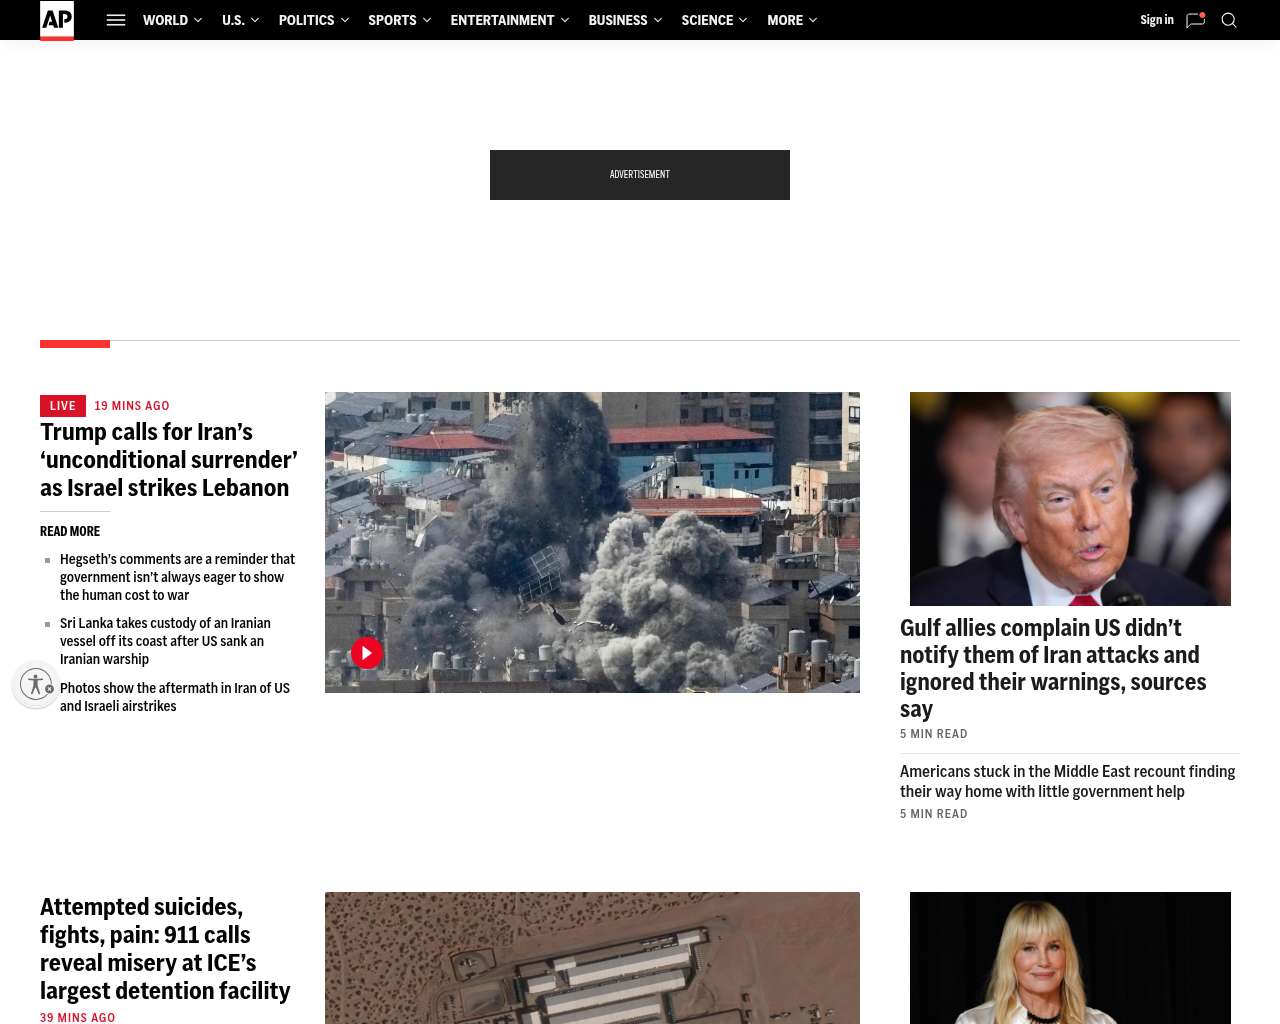
Task: Expand the World dropdown chevron
Action: point(198,20)
